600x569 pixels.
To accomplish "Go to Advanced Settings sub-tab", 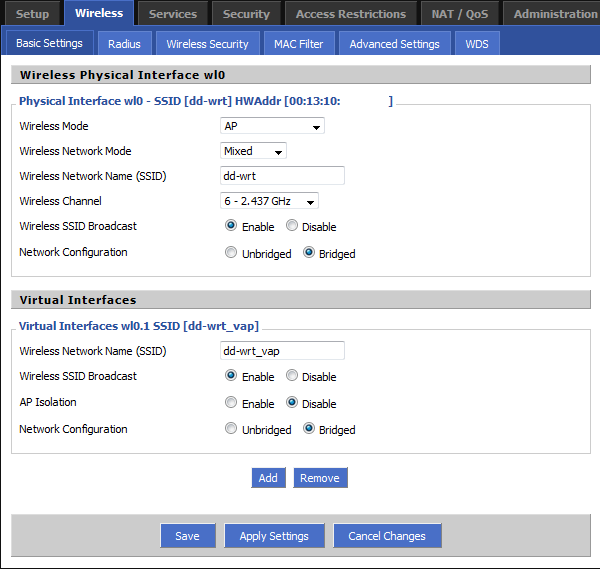I will 395,44.
